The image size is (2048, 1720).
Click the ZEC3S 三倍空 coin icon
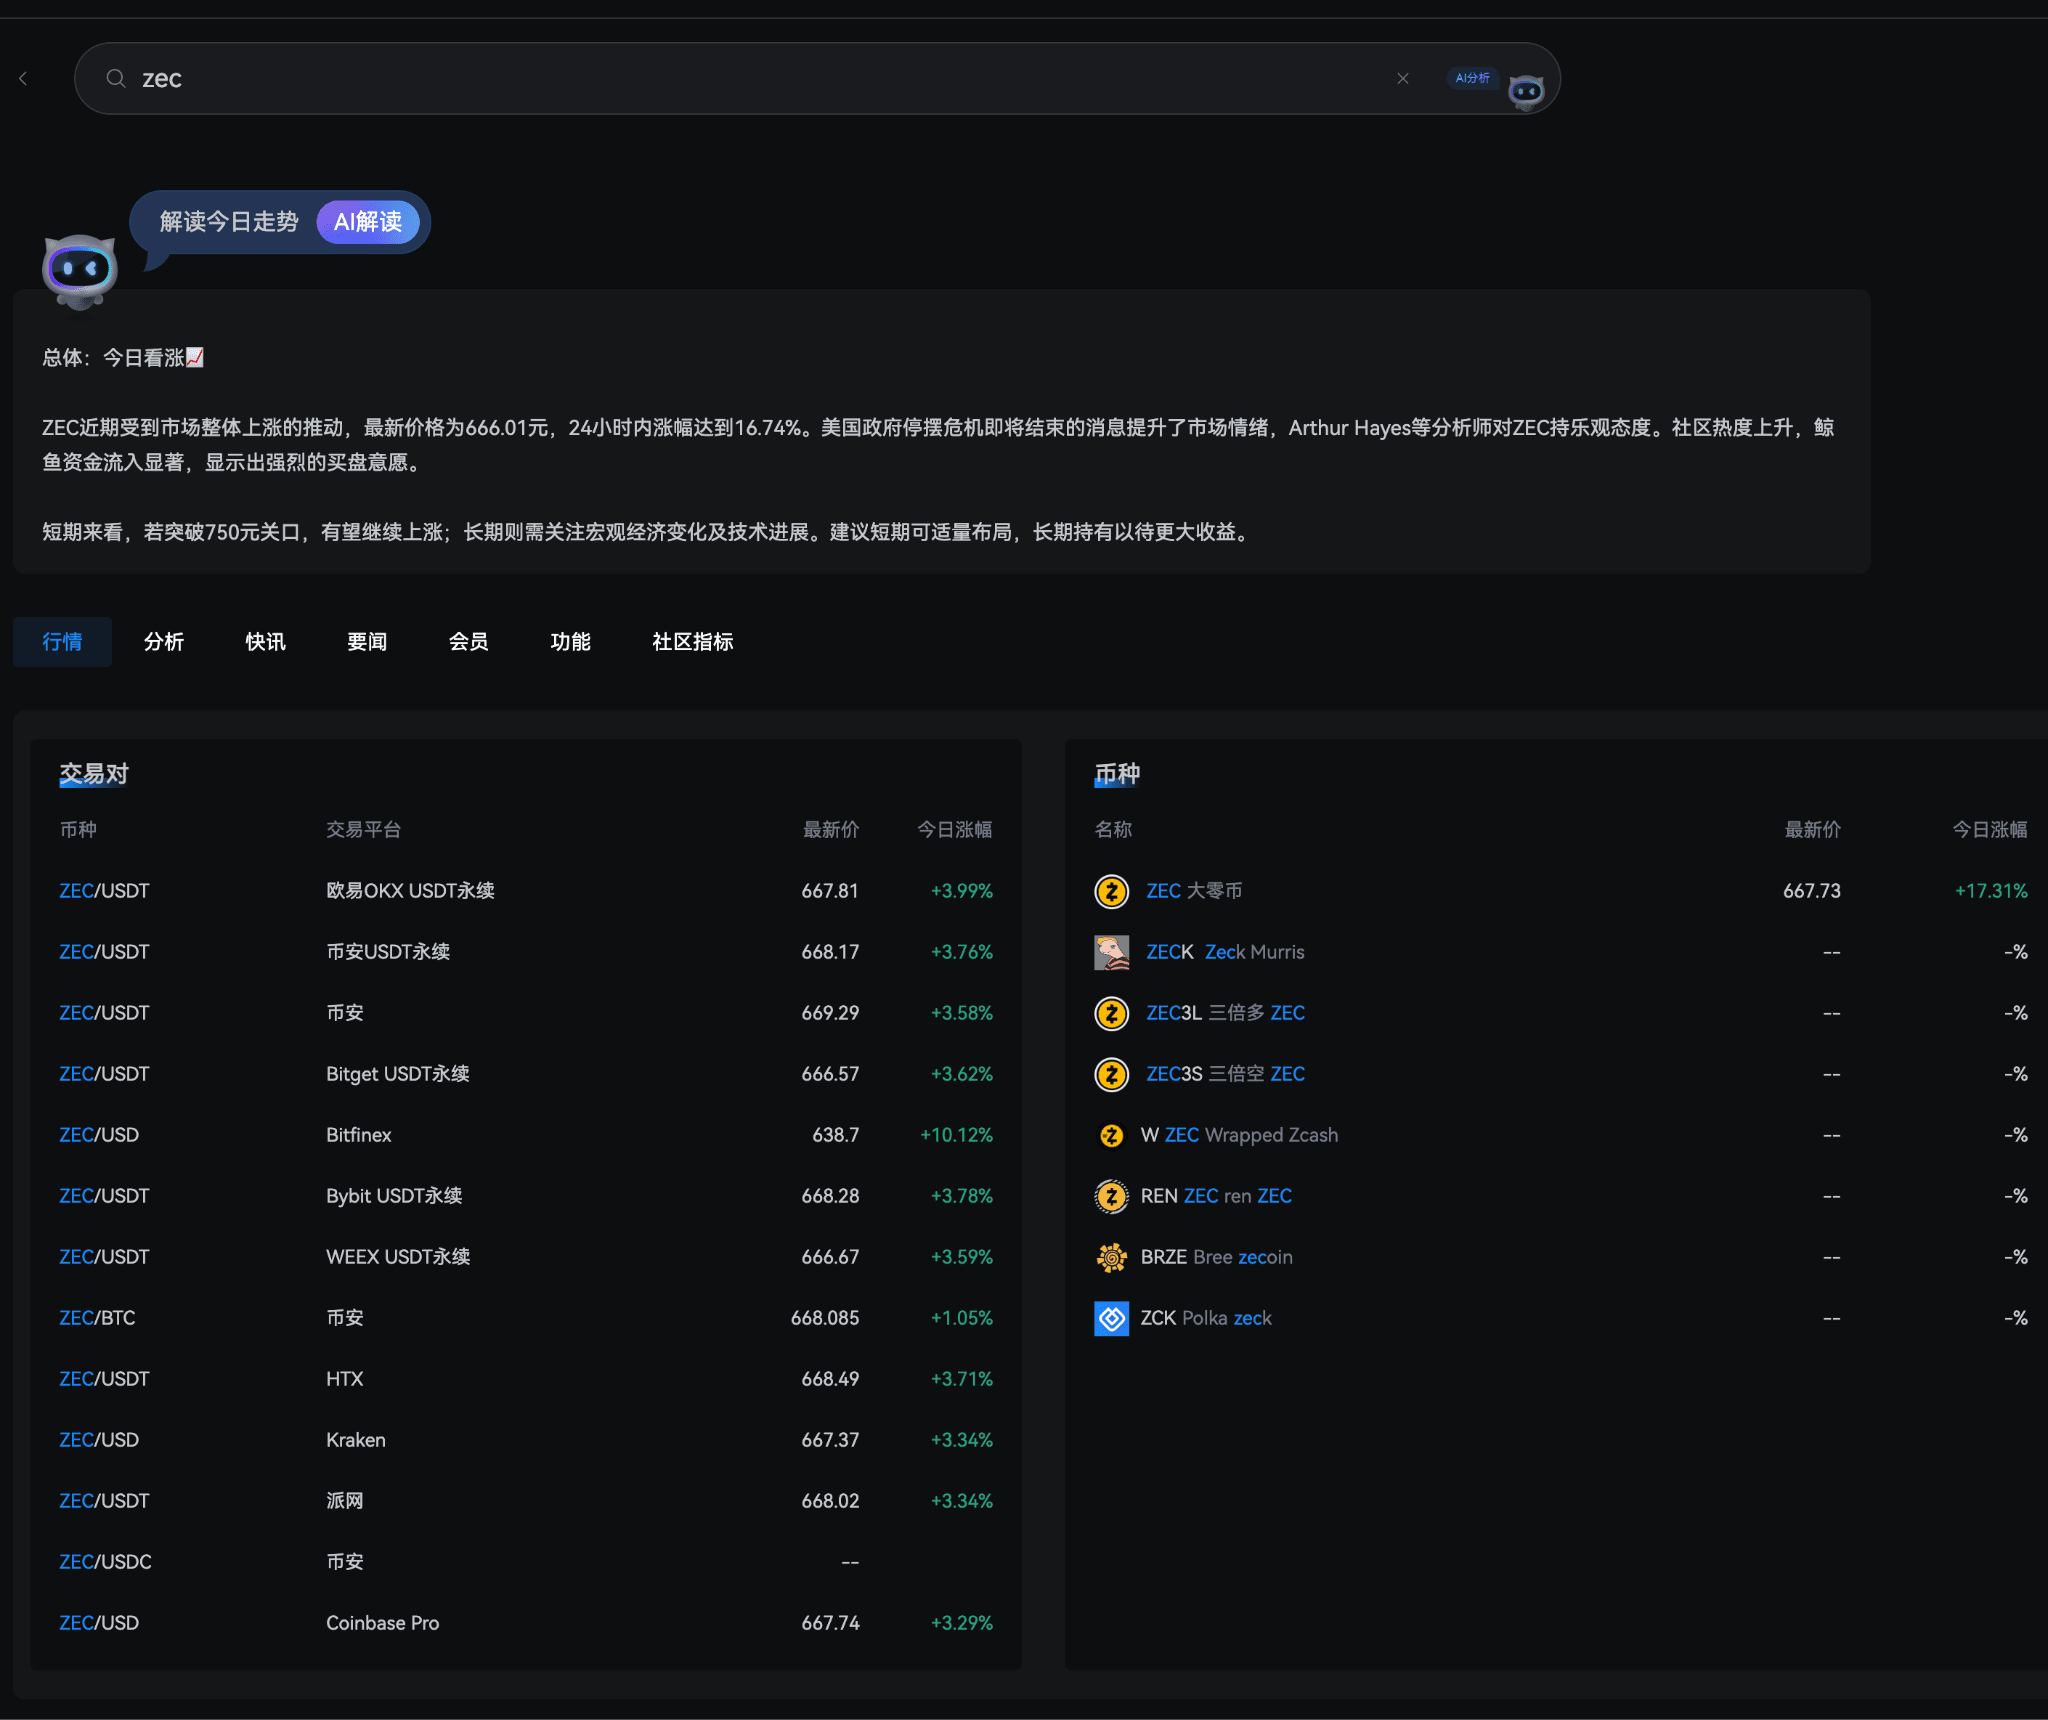point(1111,1074)
